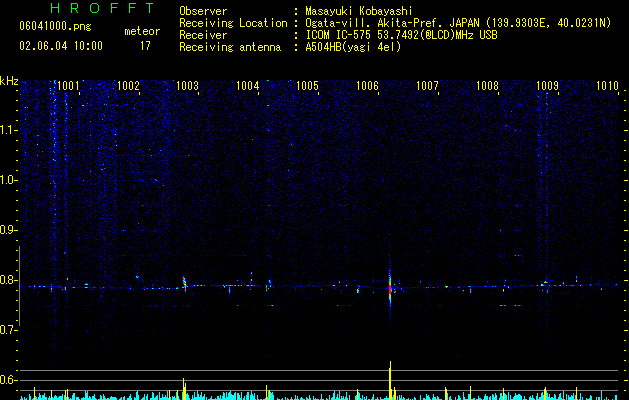Screen dimensions: 629x400
Task: Click the 1003 time axis marker
Action: pos(188,86)
